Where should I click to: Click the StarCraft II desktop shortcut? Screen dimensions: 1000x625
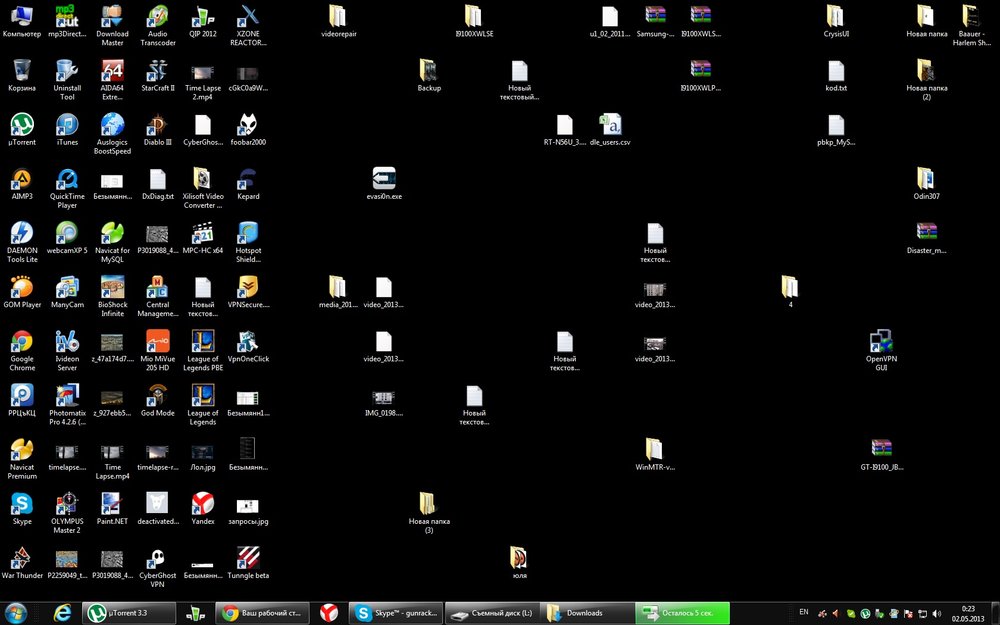[x=157, y=71]
